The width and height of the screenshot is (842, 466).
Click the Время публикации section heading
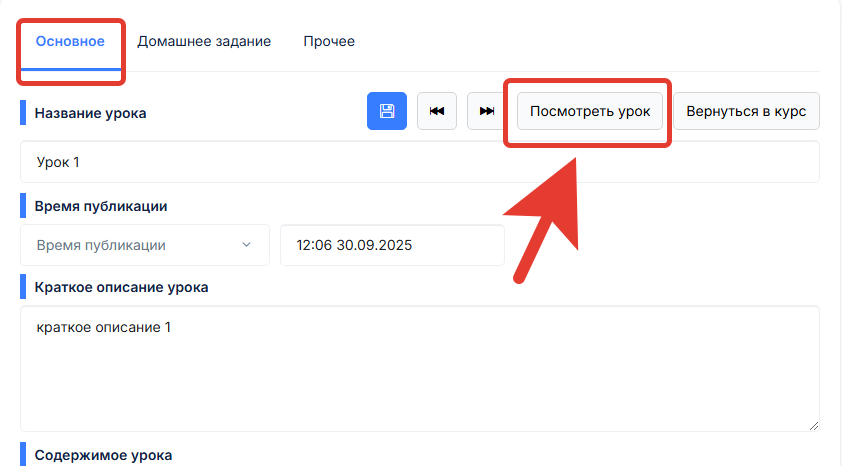pyautogui.click(x=101, y=206)
